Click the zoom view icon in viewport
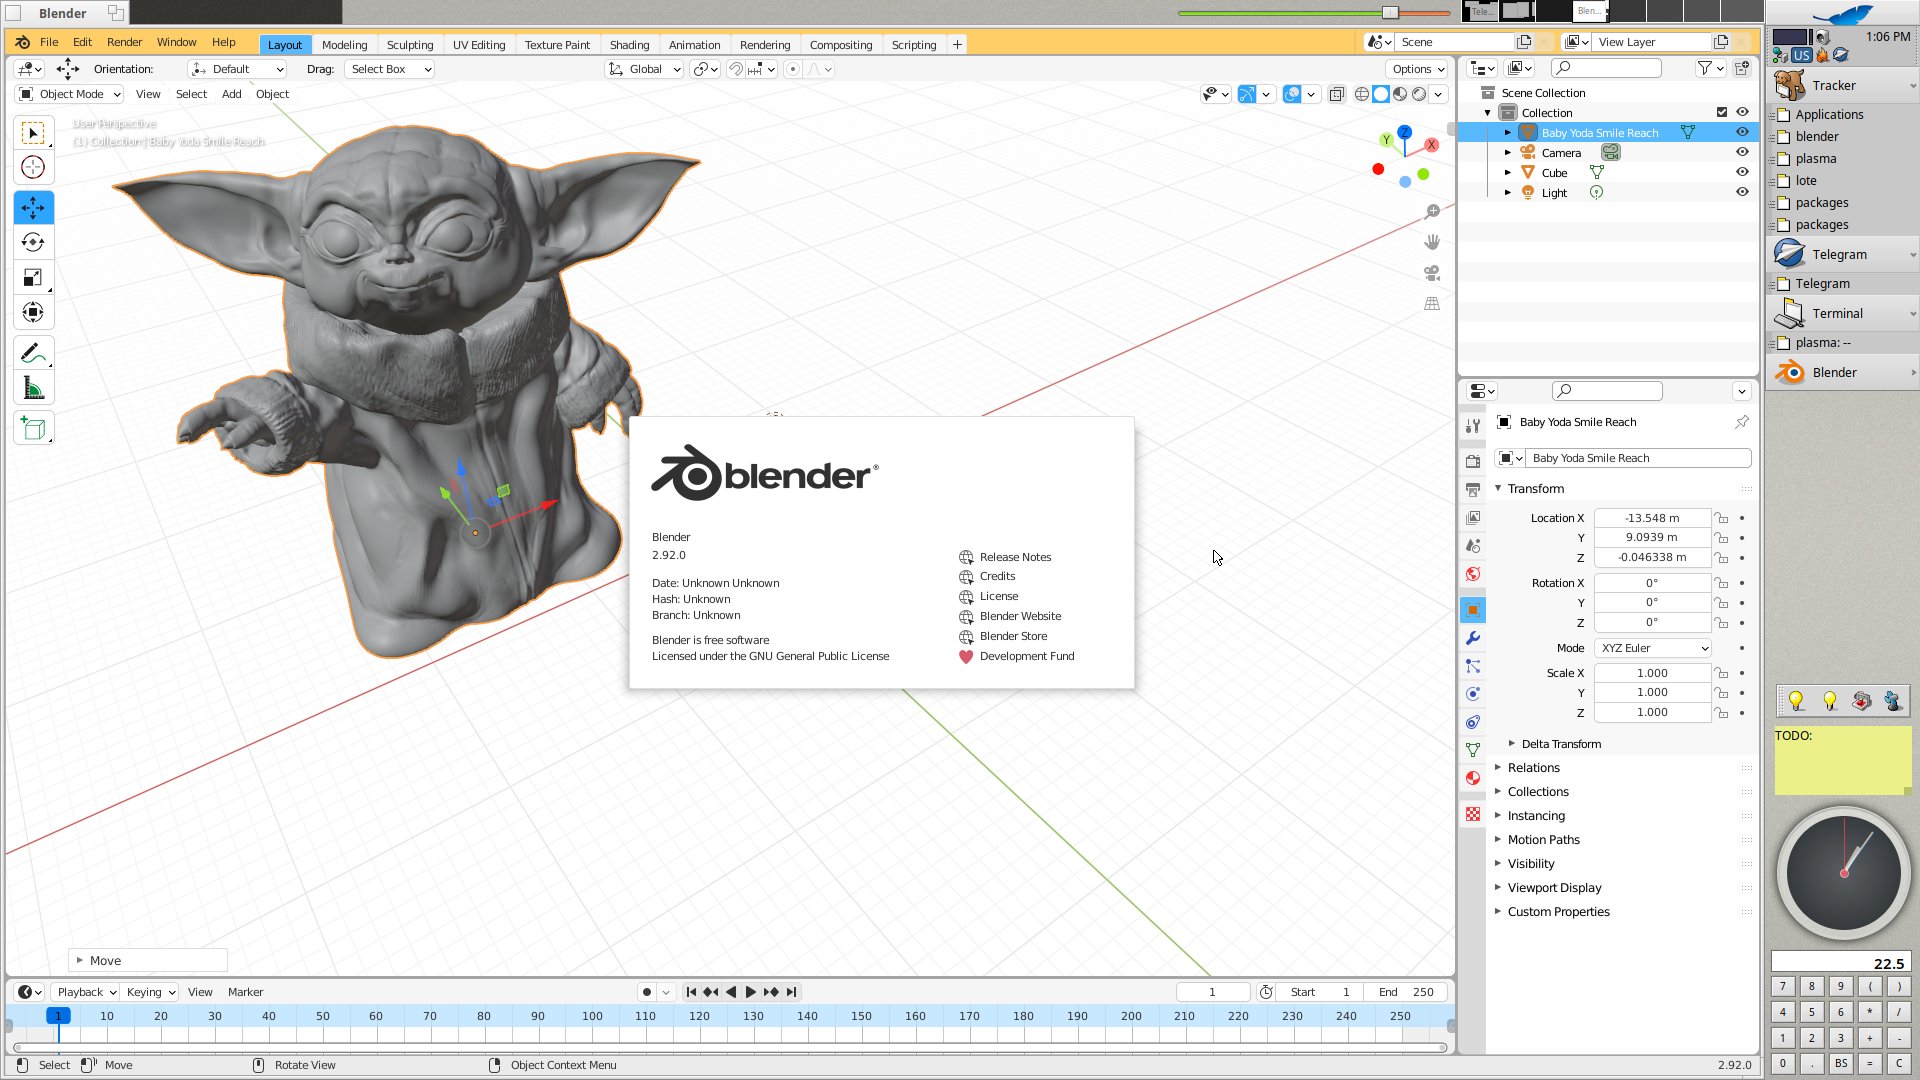Screen dimensions: 1920x1080 (1432, 212)
